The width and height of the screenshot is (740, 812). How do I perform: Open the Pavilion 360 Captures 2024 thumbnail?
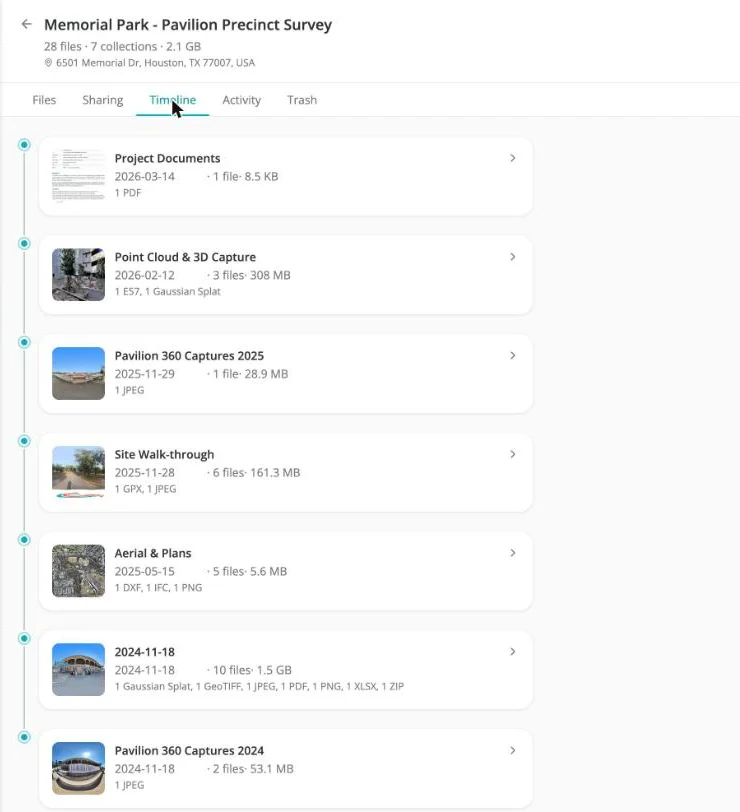78,768
